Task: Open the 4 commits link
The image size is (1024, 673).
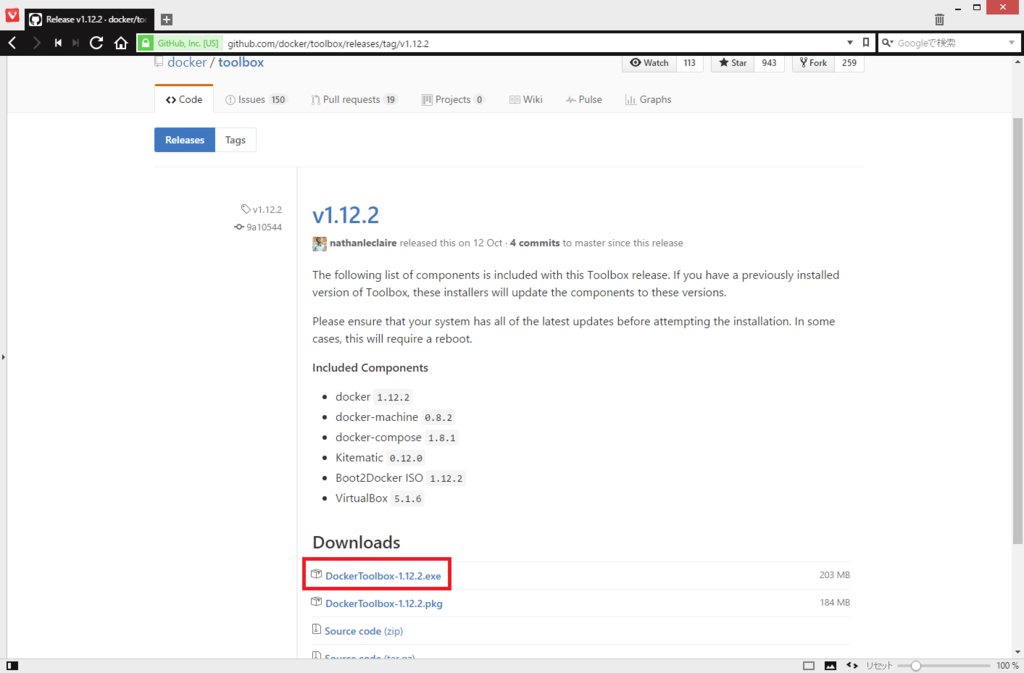Action: pos(535,243)
